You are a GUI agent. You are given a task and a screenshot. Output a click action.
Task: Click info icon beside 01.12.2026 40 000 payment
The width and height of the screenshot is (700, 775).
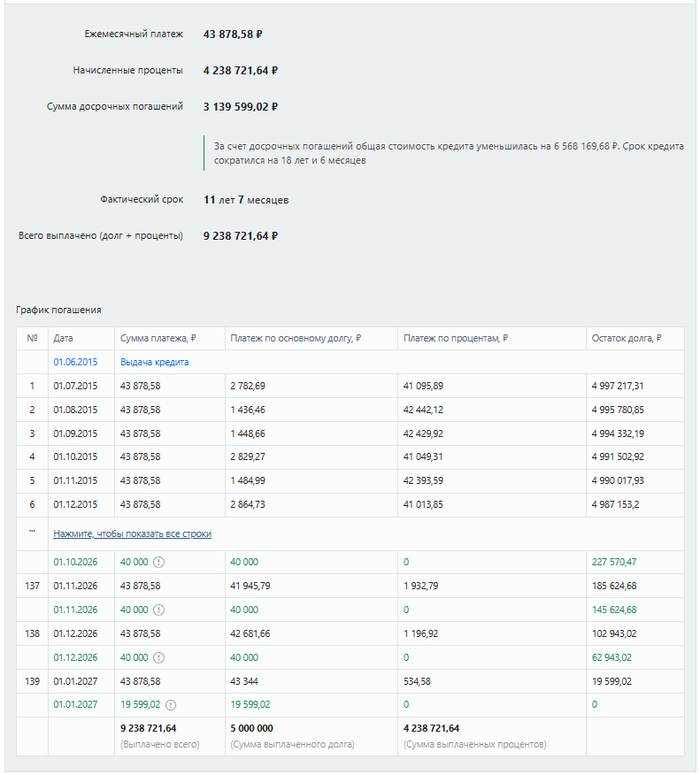tap(158, 658)
